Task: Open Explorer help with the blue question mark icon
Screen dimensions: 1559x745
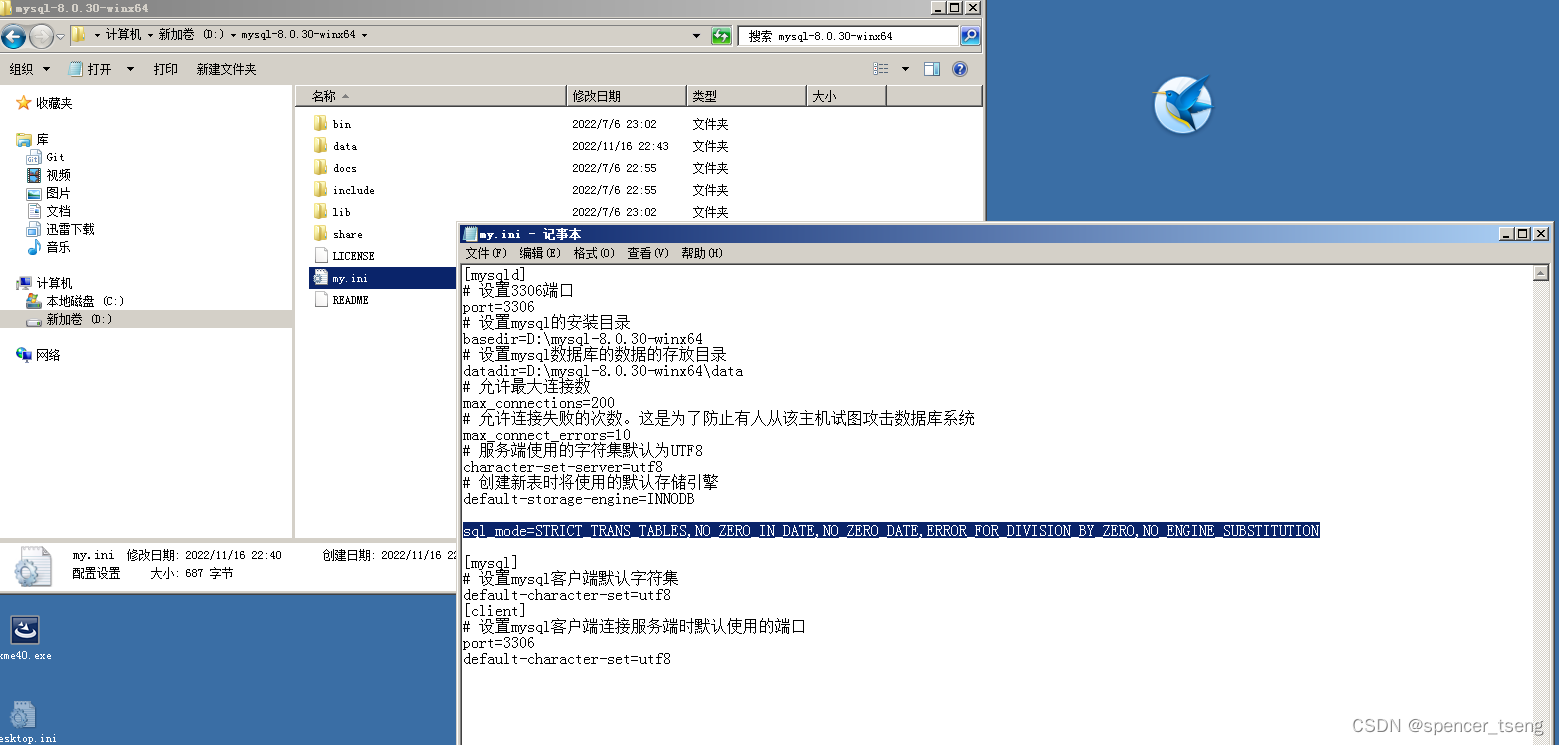Action: 961,68
